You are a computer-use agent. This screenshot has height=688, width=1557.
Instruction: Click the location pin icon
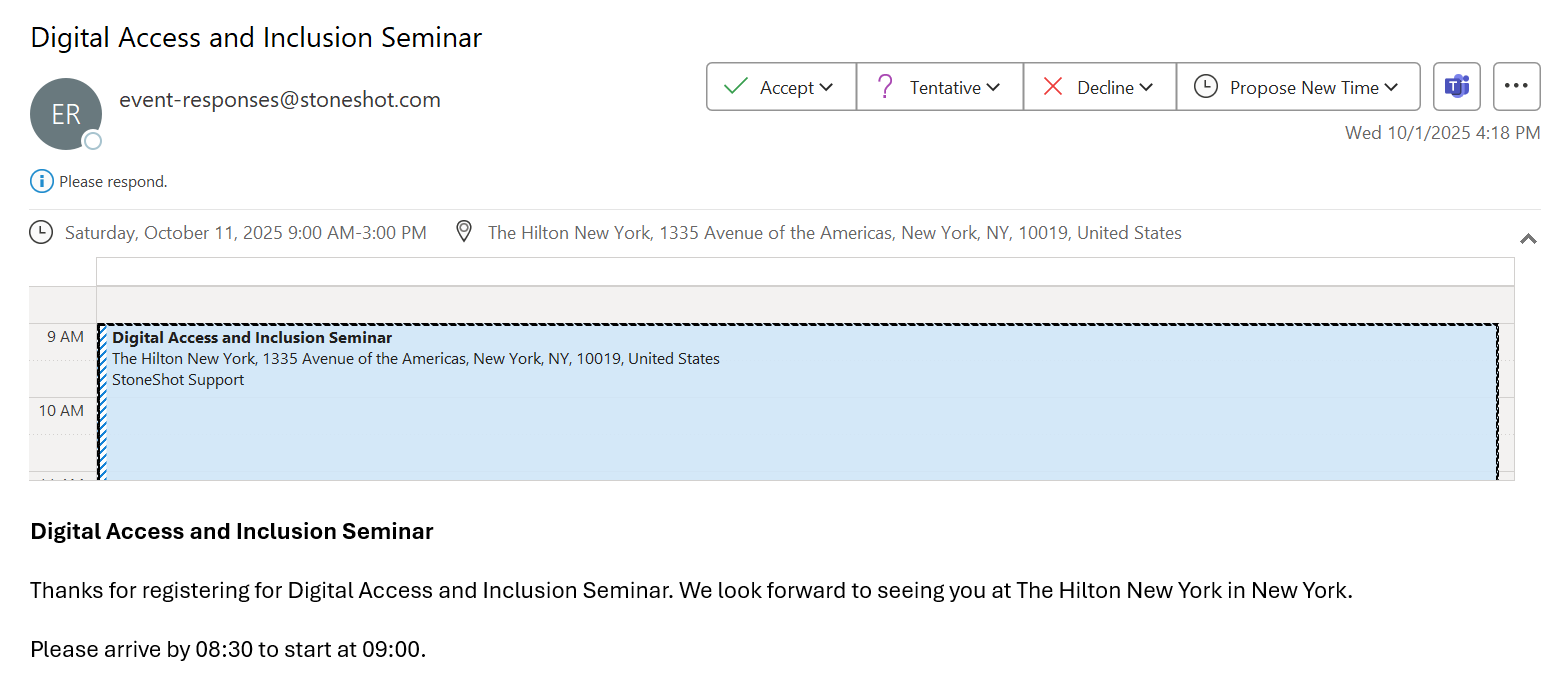point(464,232)
